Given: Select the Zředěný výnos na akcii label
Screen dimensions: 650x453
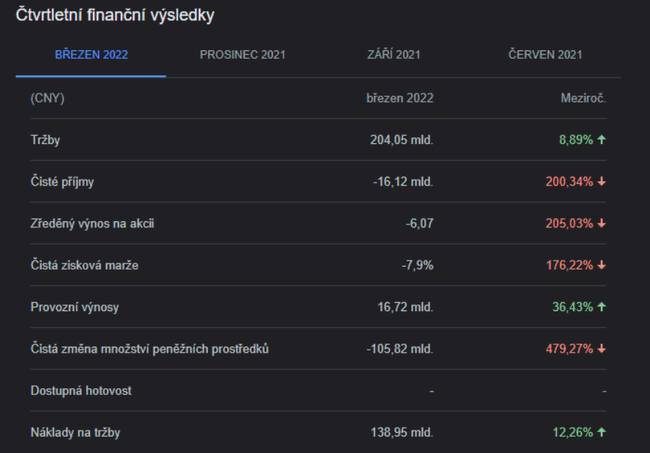Looking at the screenshot, I should 92,224.
